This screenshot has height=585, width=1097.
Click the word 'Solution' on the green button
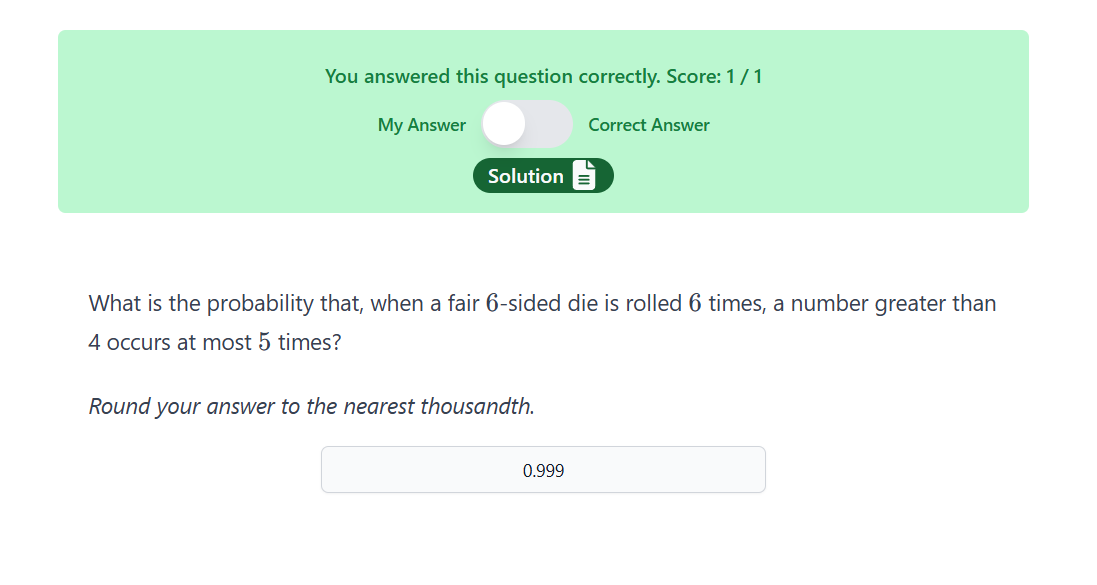(x=525, y=176)
